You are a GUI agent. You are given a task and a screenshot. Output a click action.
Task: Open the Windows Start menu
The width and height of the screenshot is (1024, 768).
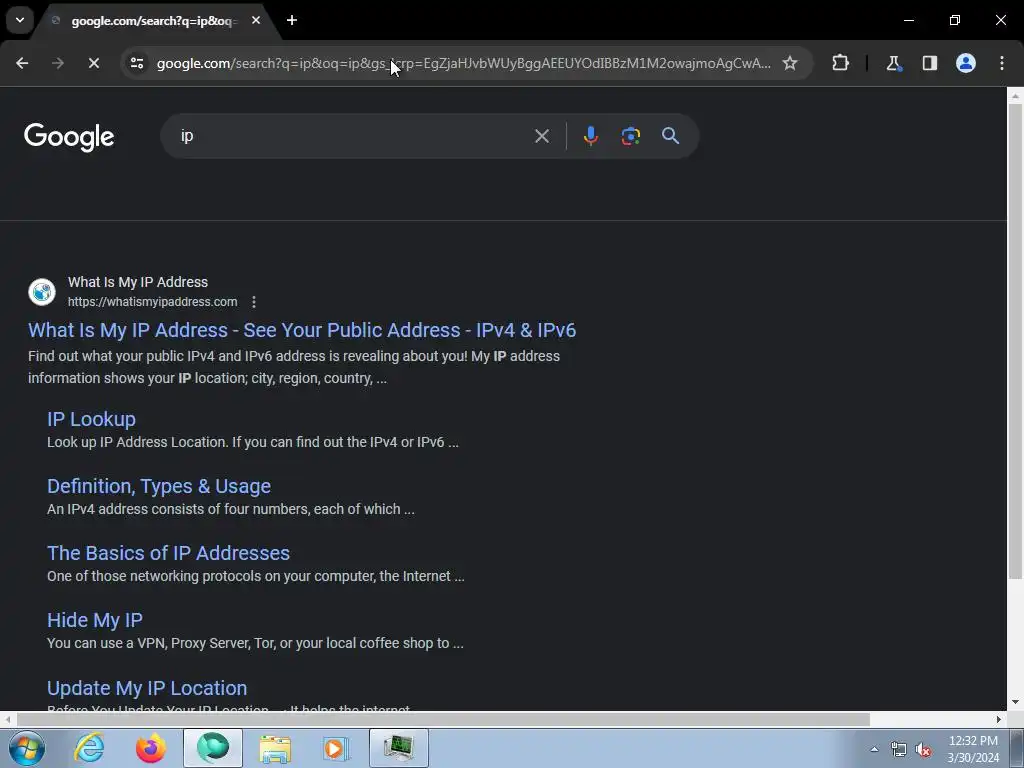(27, 748)
